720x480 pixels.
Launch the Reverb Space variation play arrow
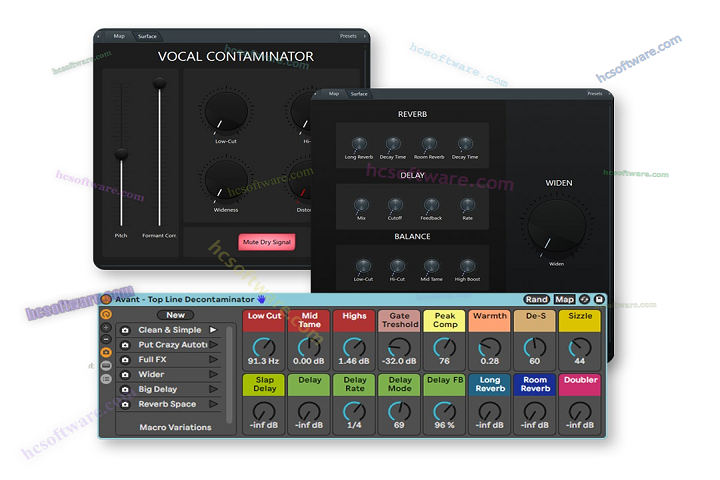click(x=213, y=404)
